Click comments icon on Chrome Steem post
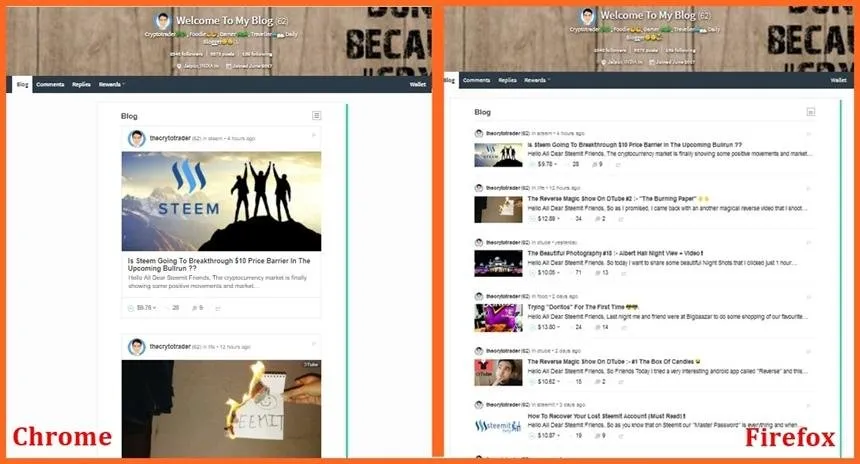Screen dimensions: 860x464 click(x=194, y=308)
